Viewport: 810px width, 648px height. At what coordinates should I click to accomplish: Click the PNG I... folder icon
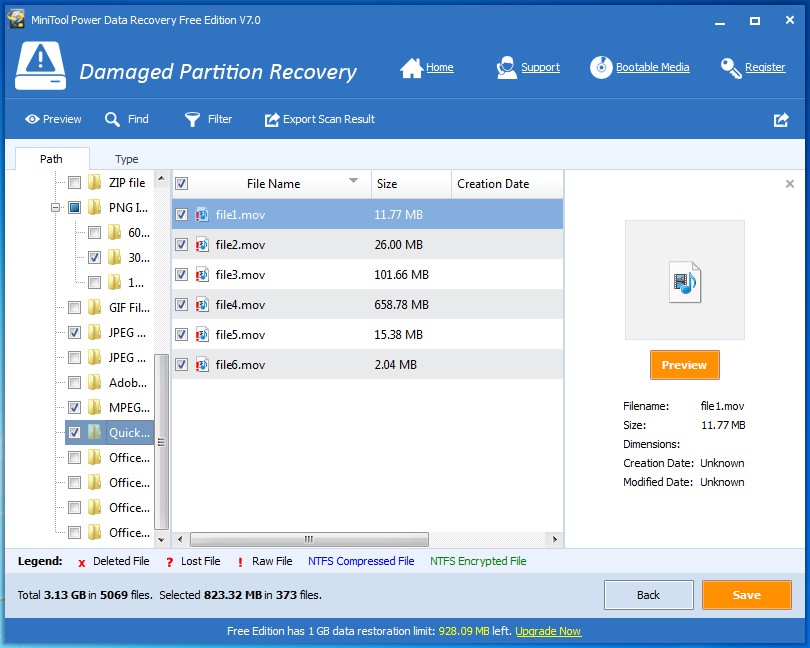(x=95, y=207)
